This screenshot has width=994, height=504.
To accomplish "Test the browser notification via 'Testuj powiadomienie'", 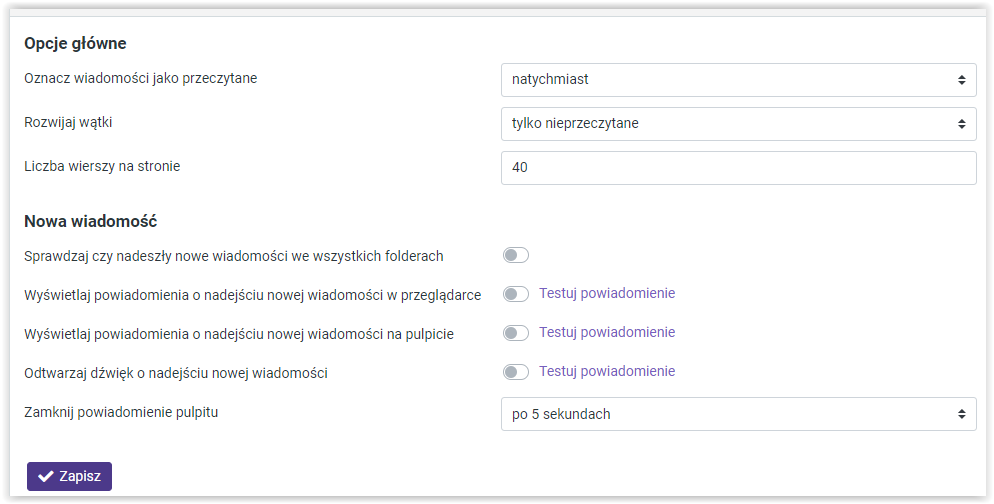I will point(607,294).
